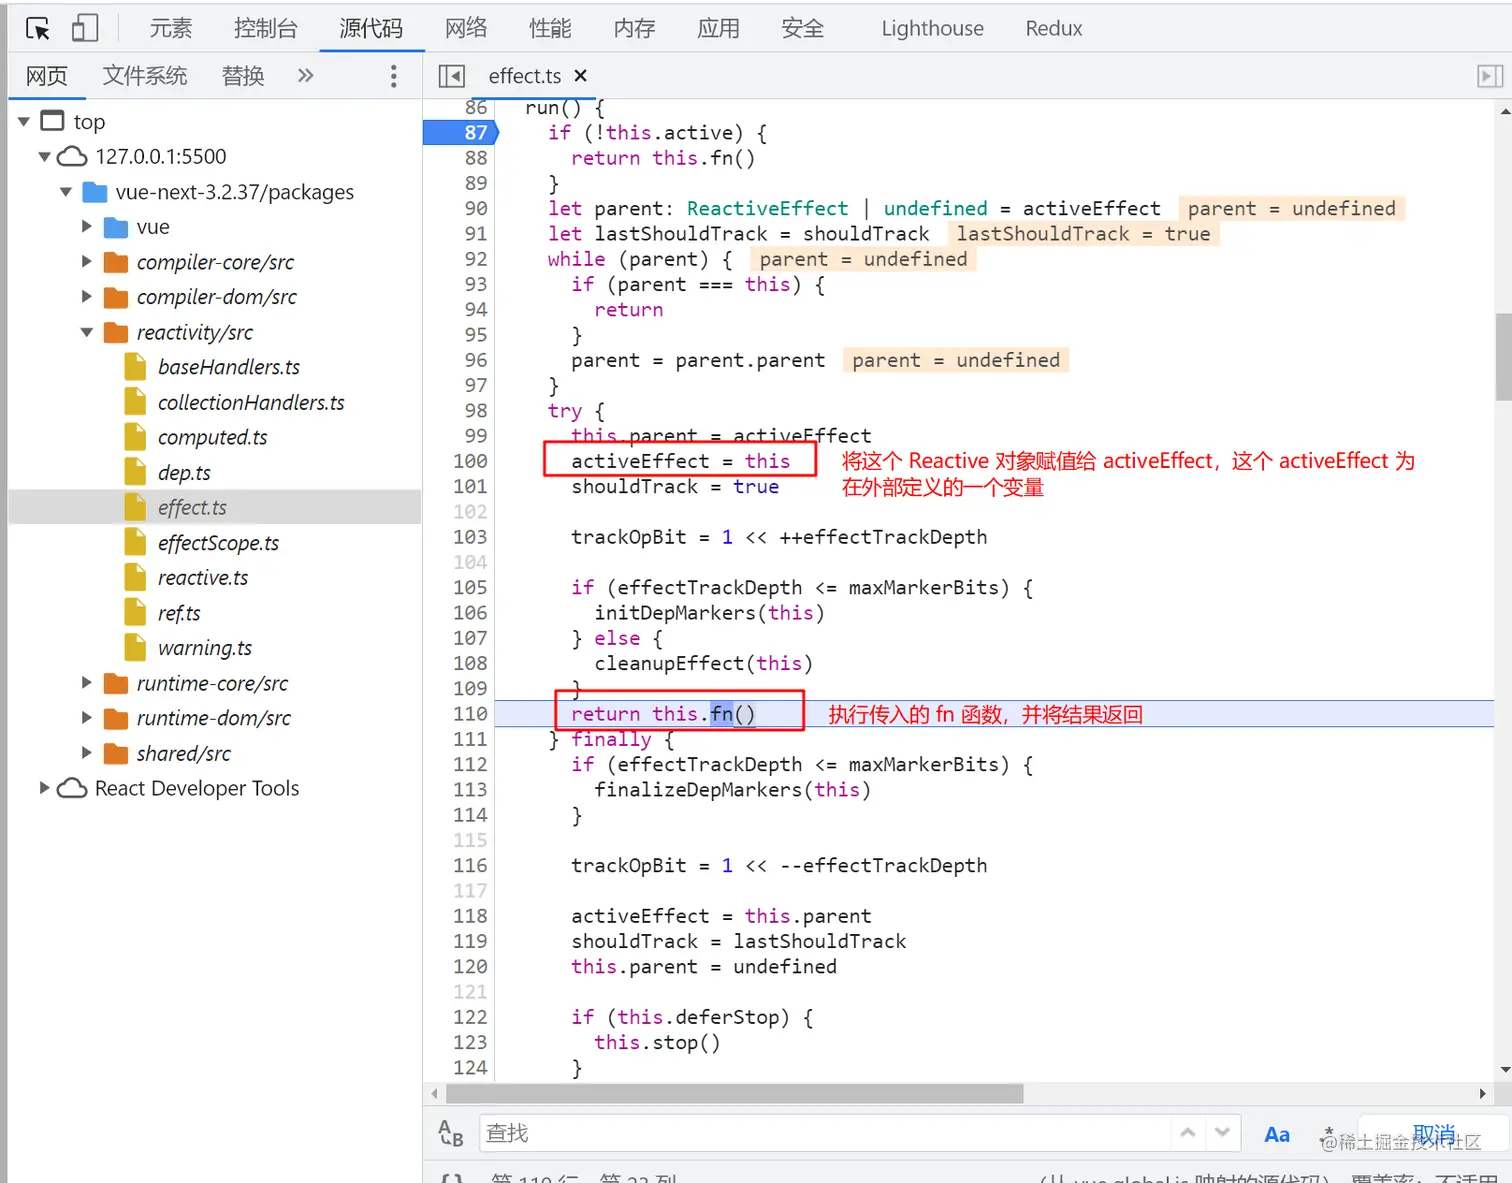Viewport: 1512px width, 1183px height.
Task: Set breakpoint on line number 112
Action: (x=470, y=764)
